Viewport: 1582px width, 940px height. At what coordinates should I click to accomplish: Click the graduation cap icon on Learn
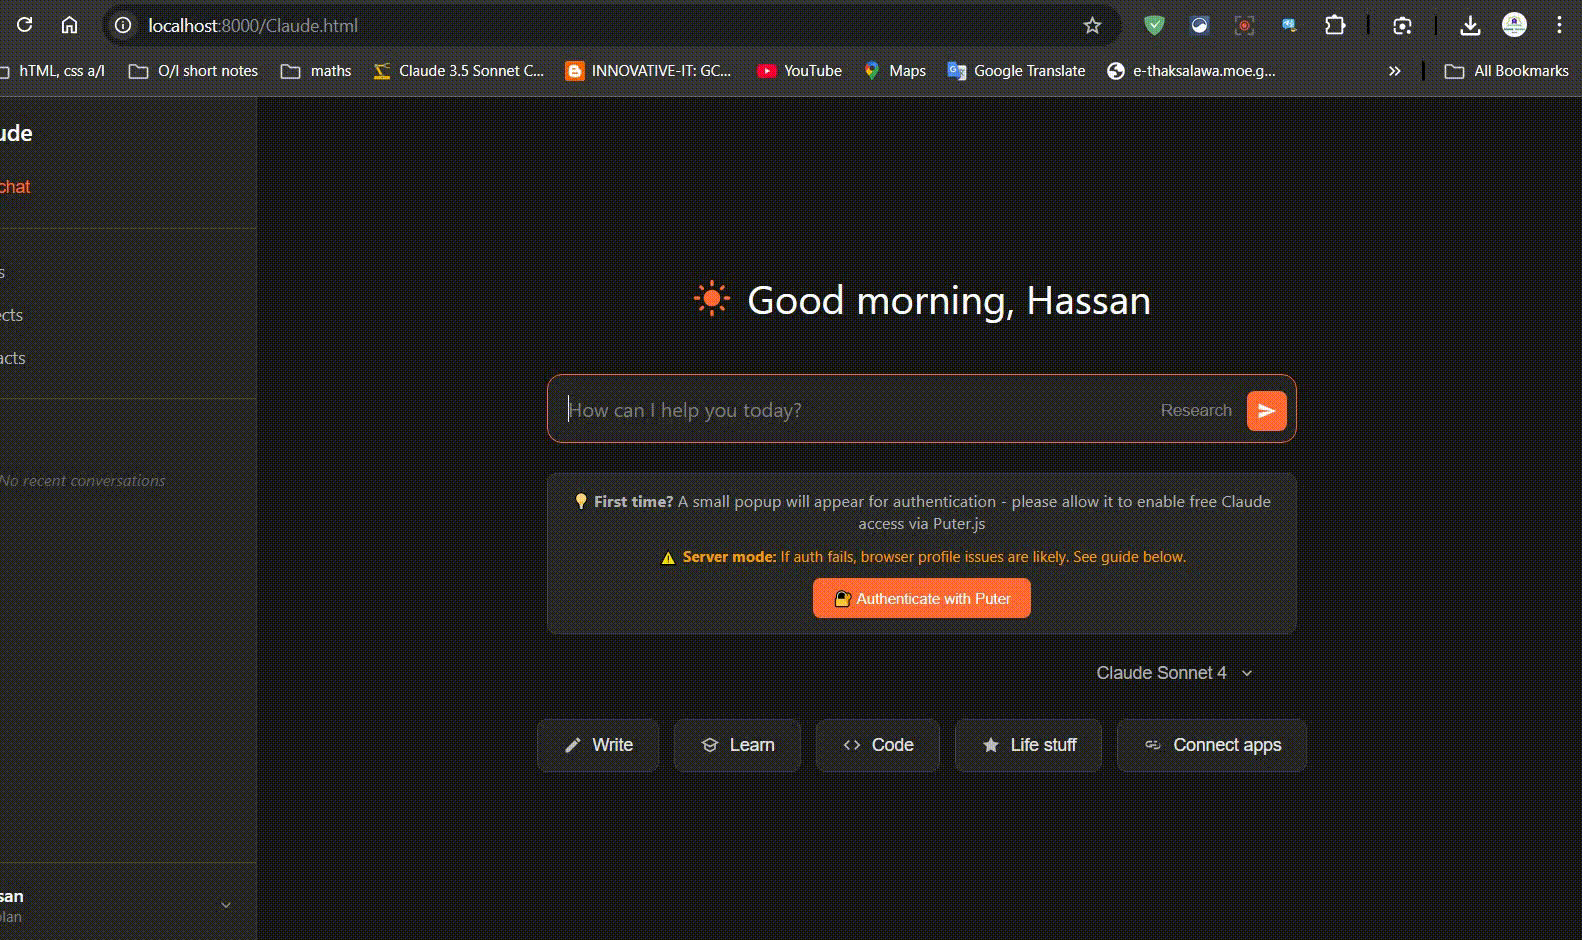[710, 745]
